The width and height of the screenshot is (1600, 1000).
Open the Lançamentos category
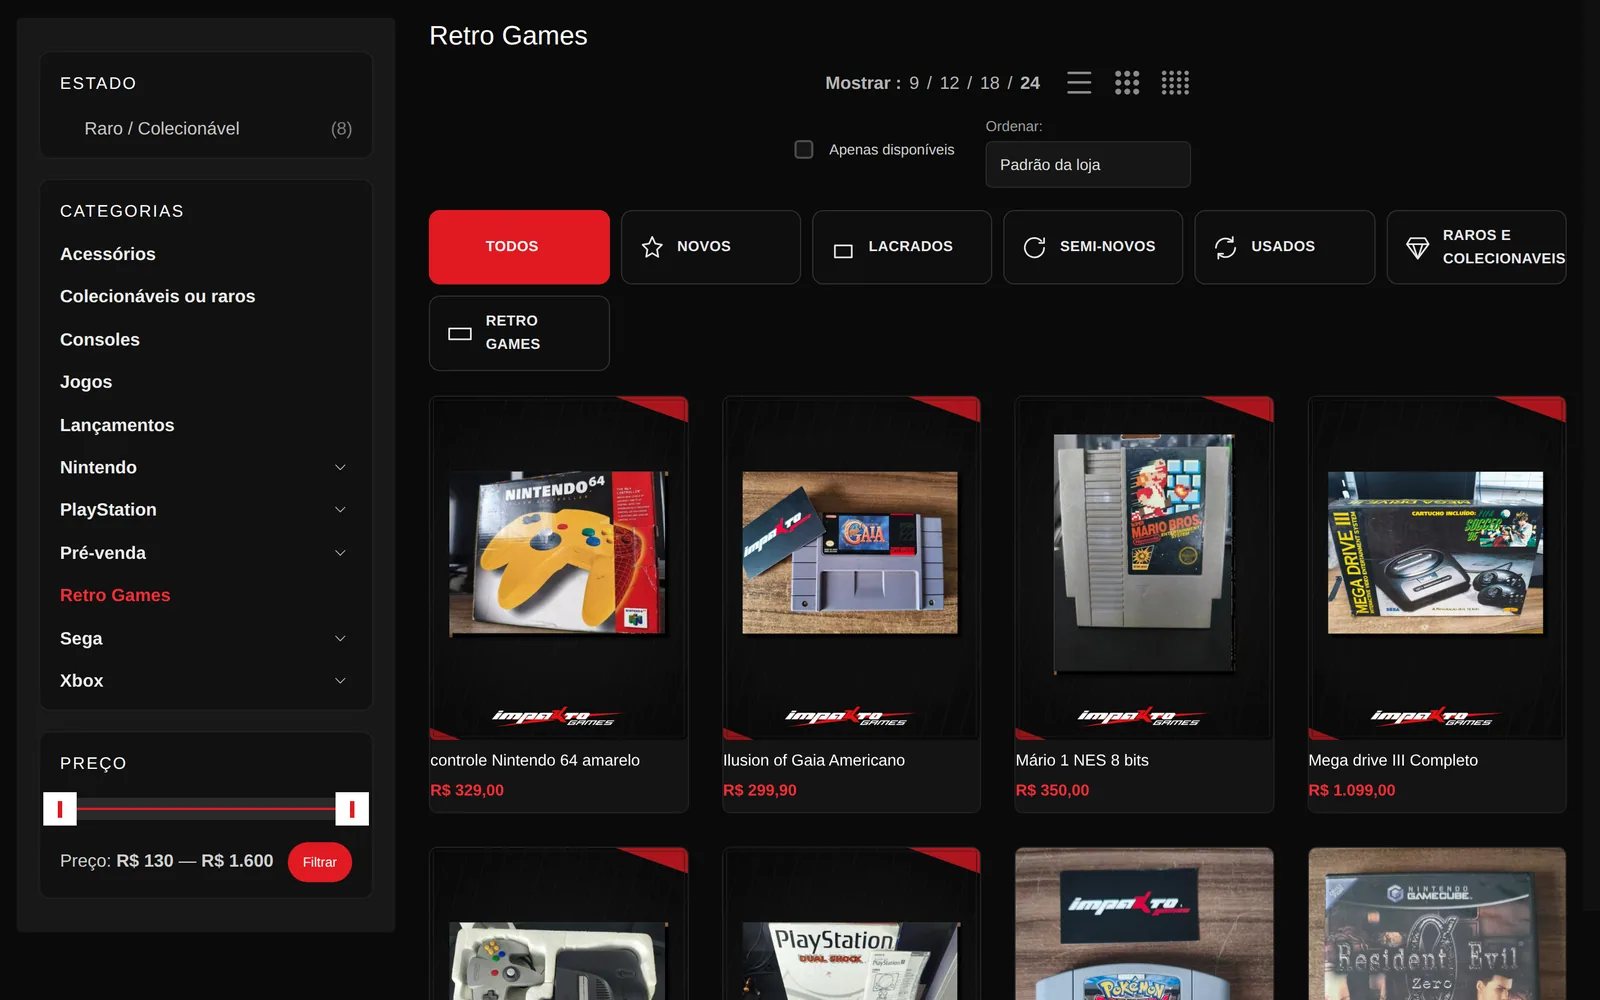(x=117, y=425)
